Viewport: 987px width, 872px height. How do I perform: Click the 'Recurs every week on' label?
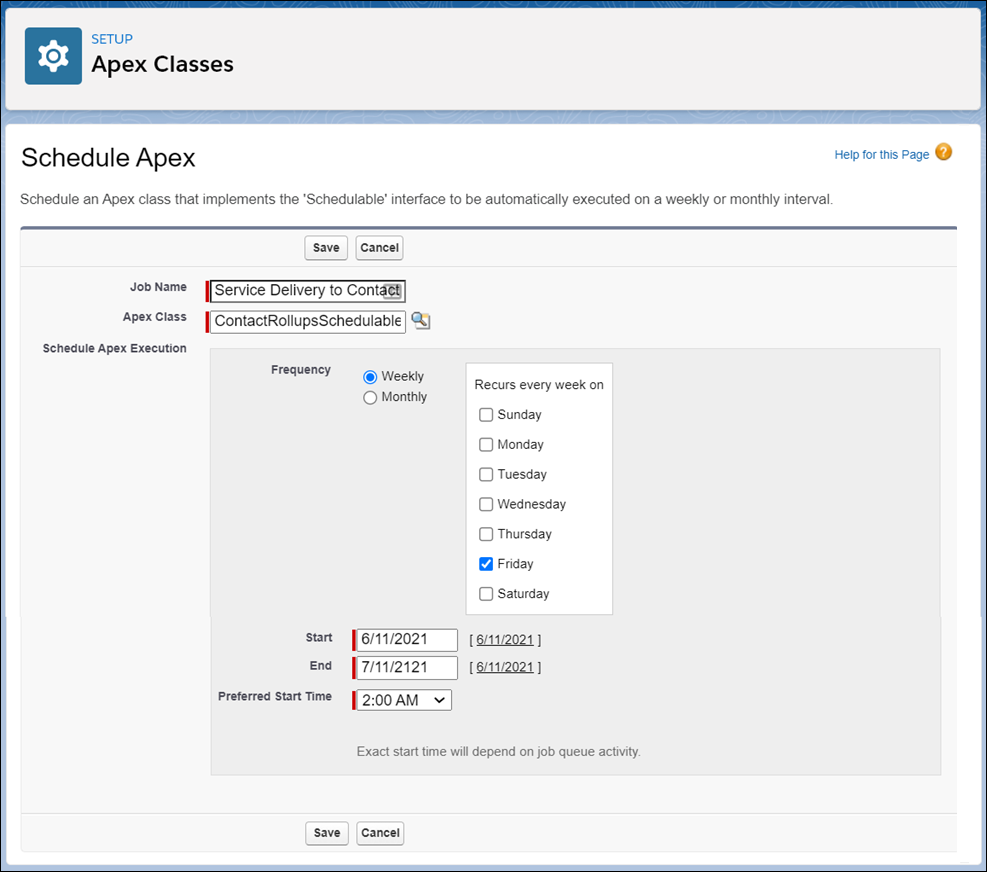pyautogui.click(x=539, y=385)
